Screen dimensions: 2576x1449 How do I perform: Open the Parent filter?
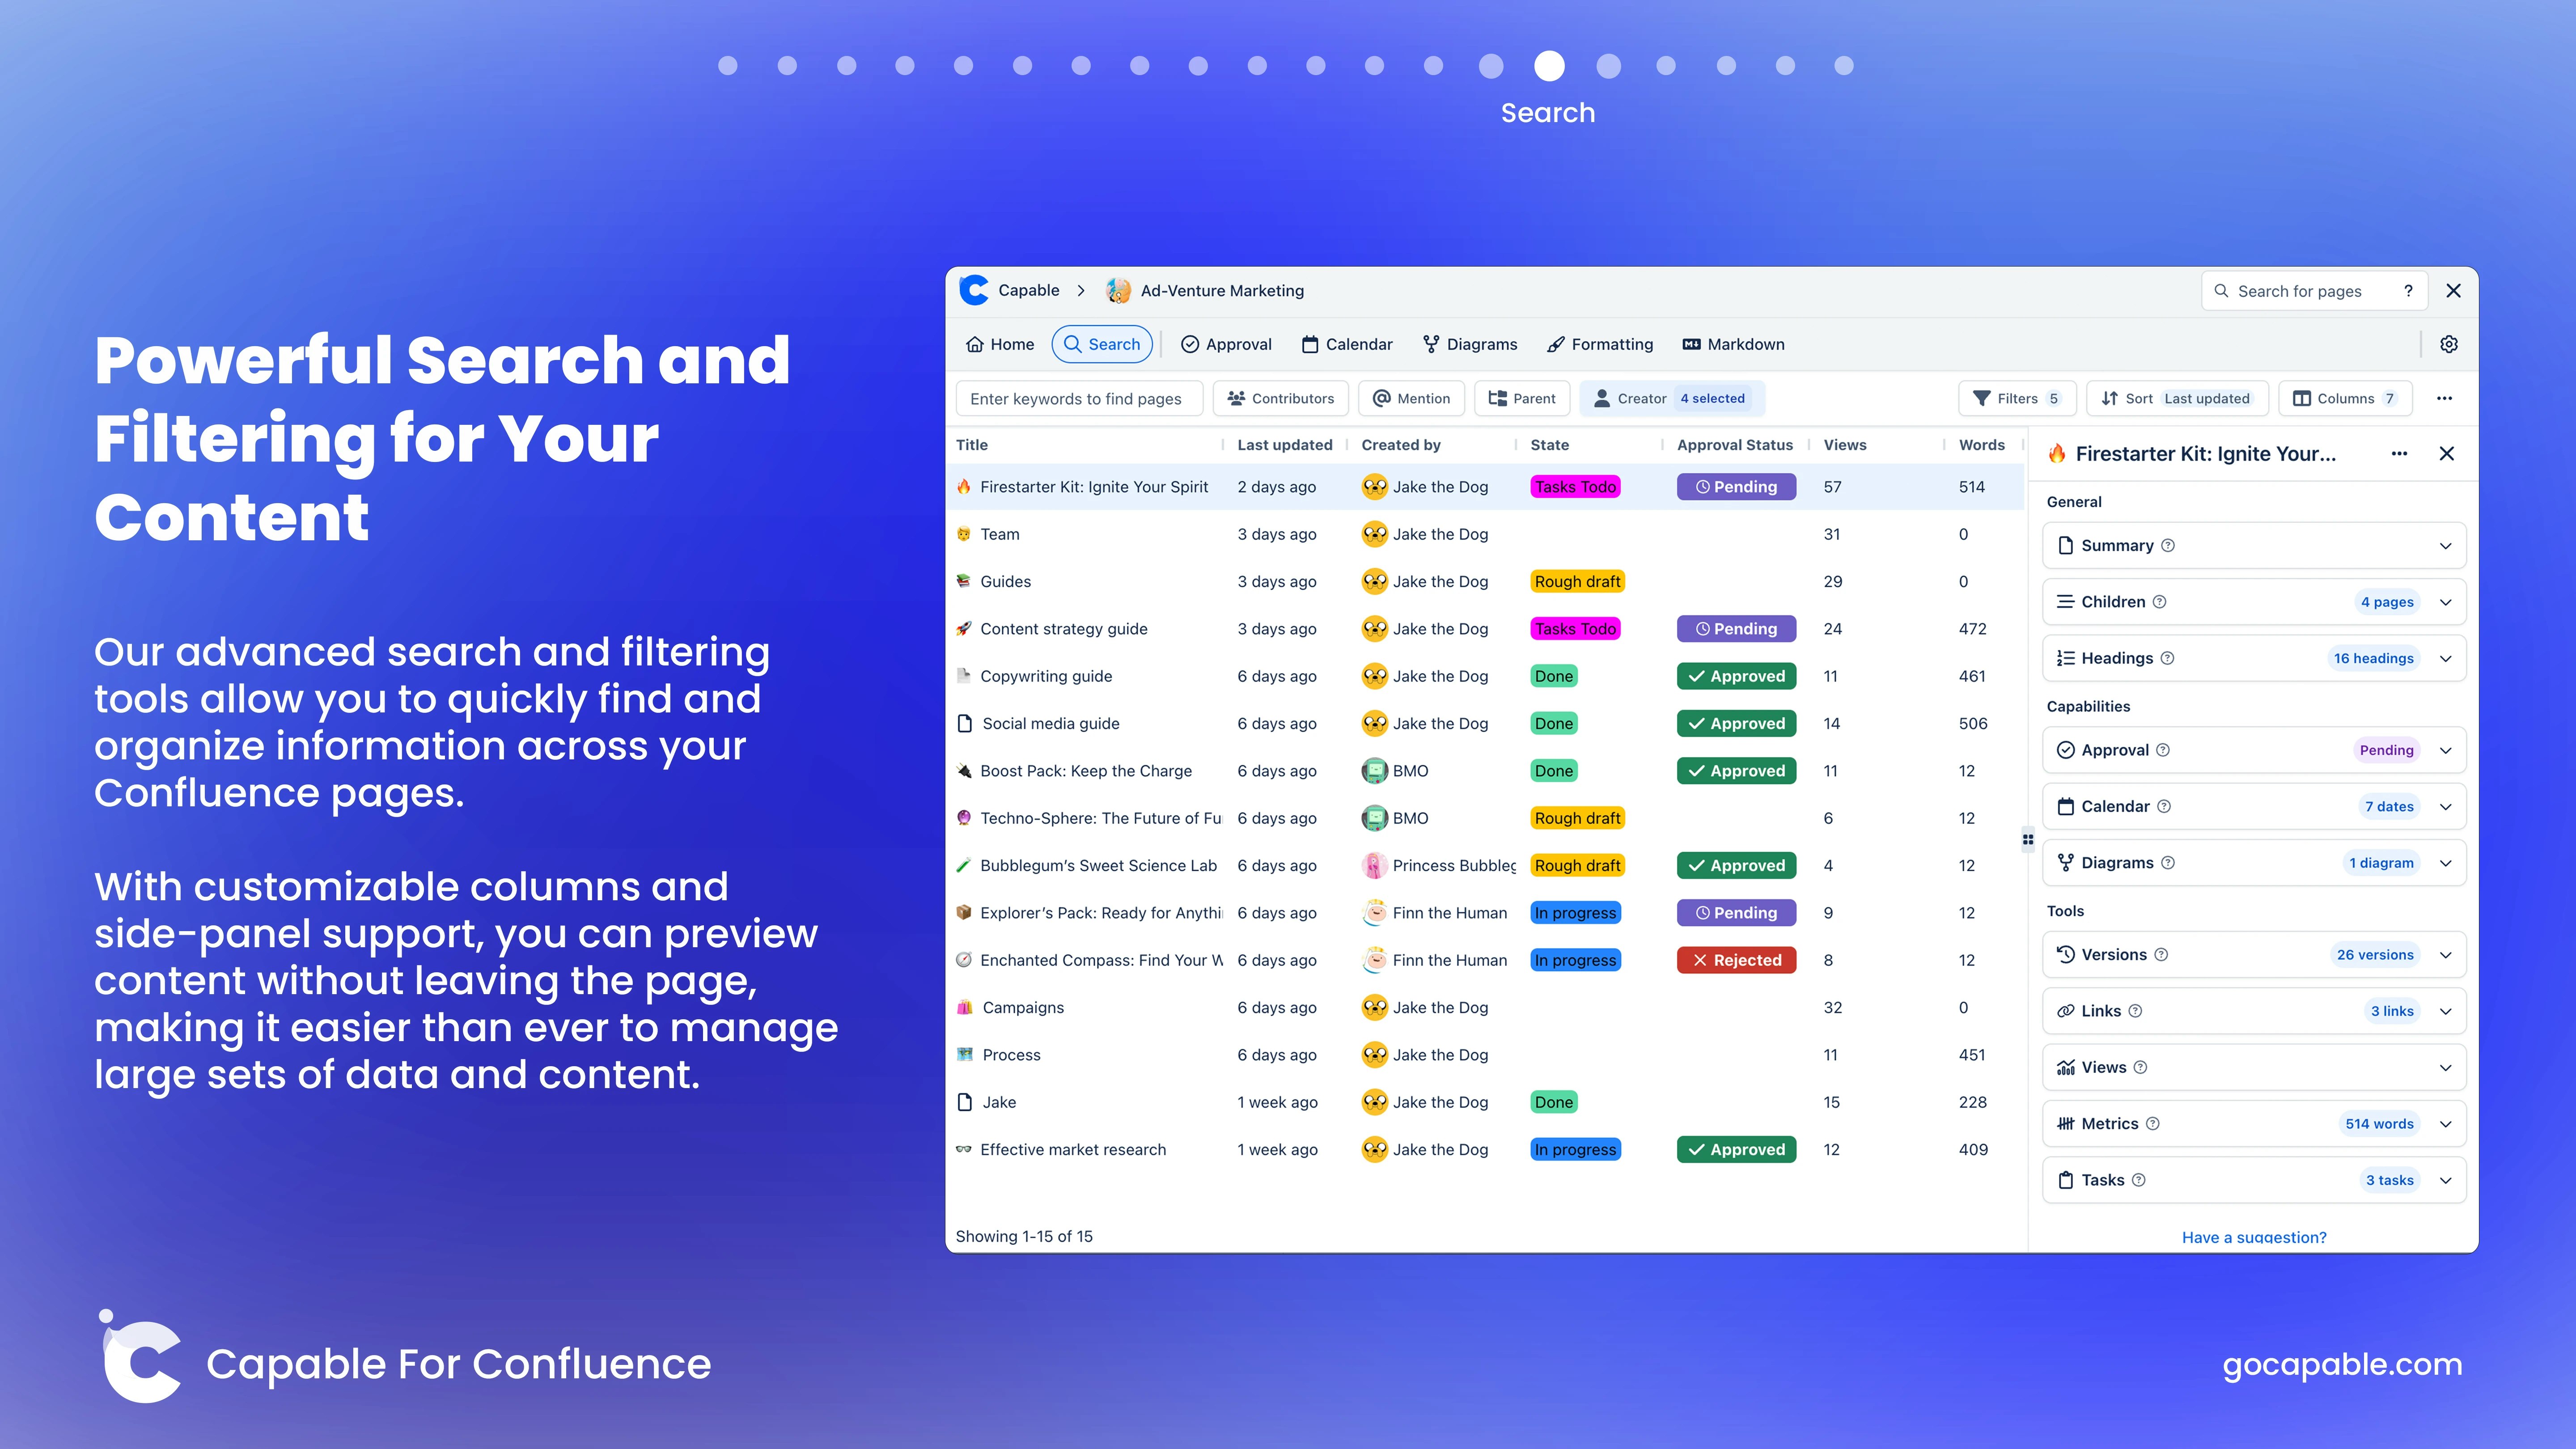1522,398
